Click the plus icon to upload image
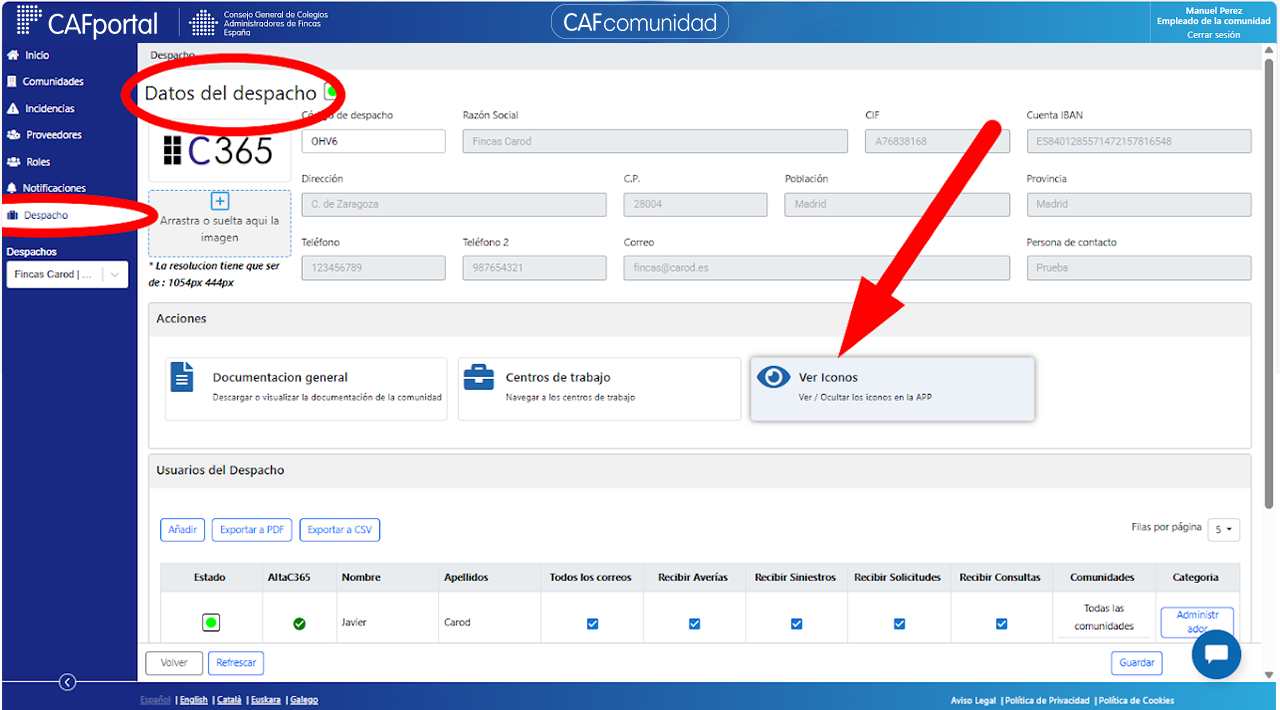 (x=220, y=201)
